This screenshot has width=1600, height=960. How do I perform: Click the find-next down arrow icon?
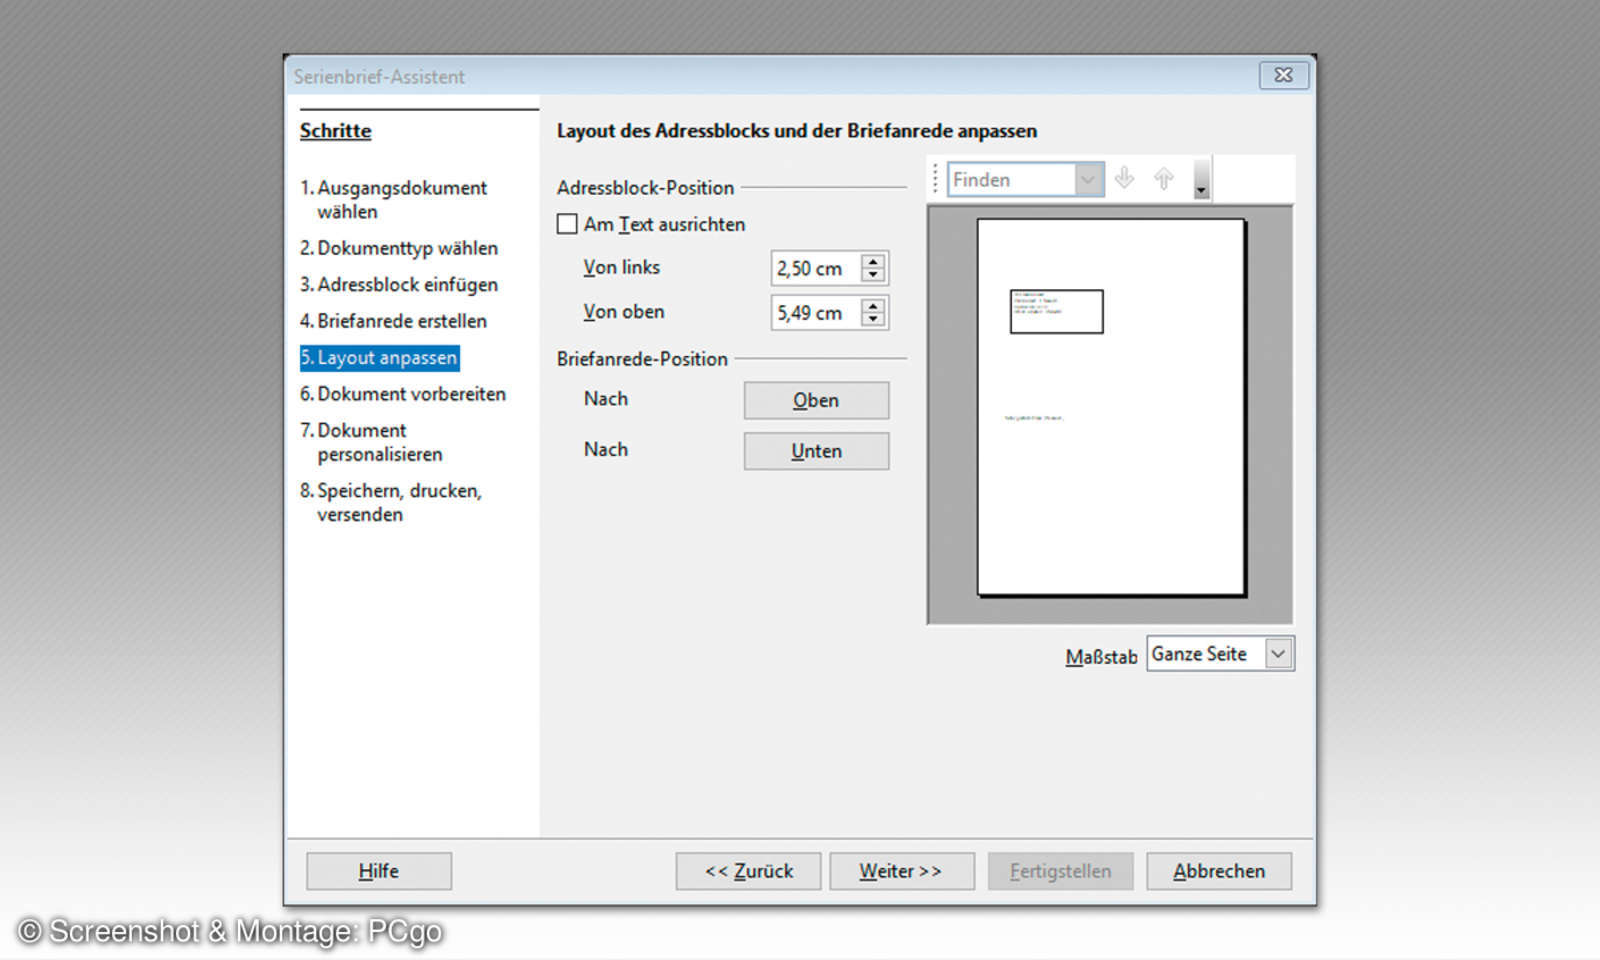click(1124, 178)
